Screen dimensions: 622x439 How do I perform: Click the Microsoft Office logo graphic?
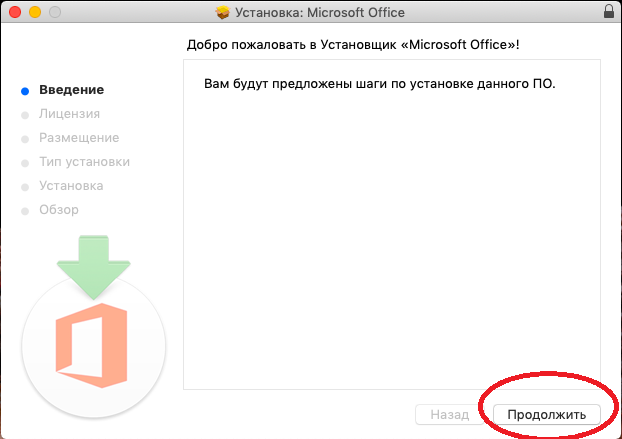pyautogui.click(x=92, y=345)
